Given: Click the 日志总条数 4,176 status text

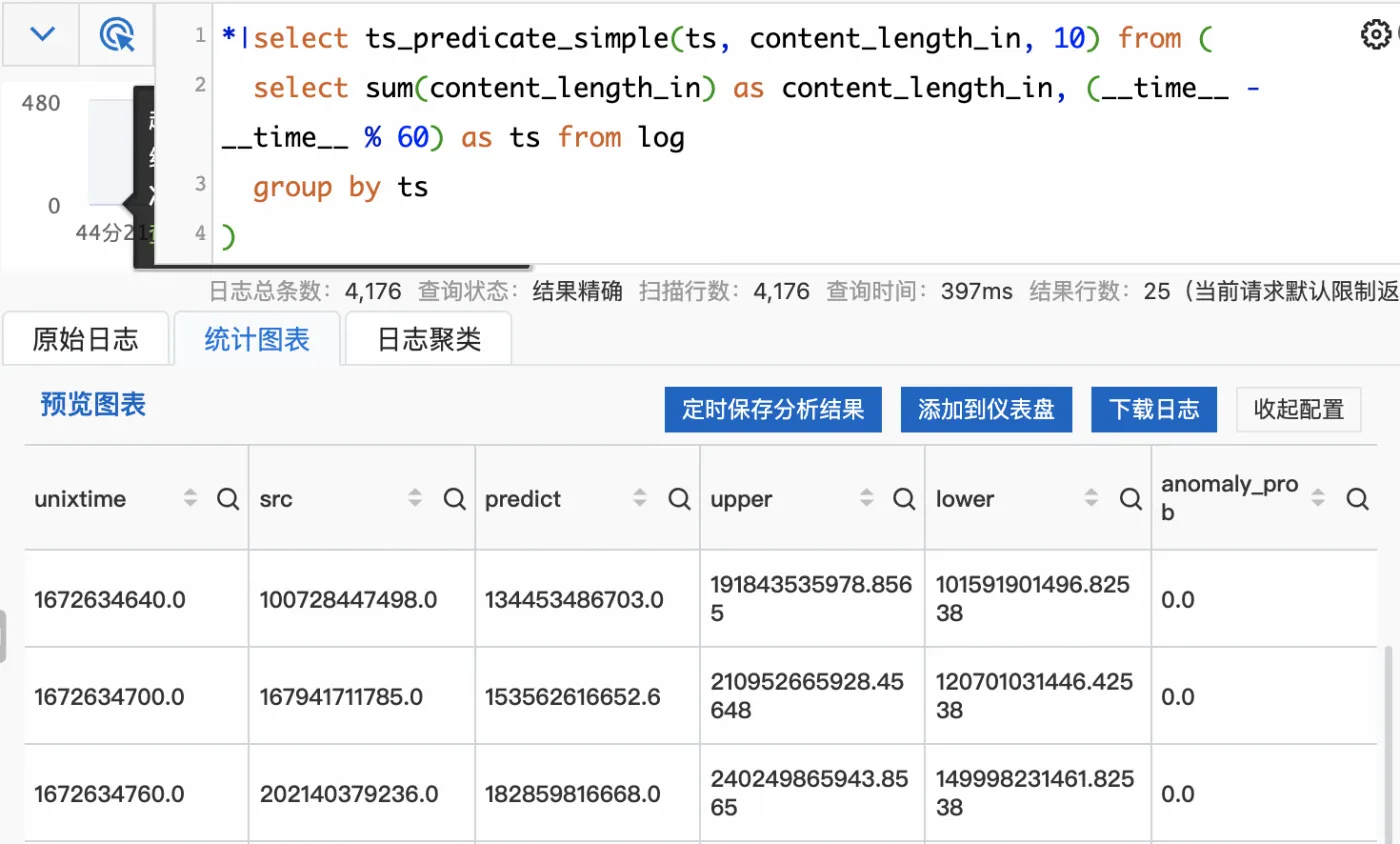Looking at the screenshot, I should point(305,291).
